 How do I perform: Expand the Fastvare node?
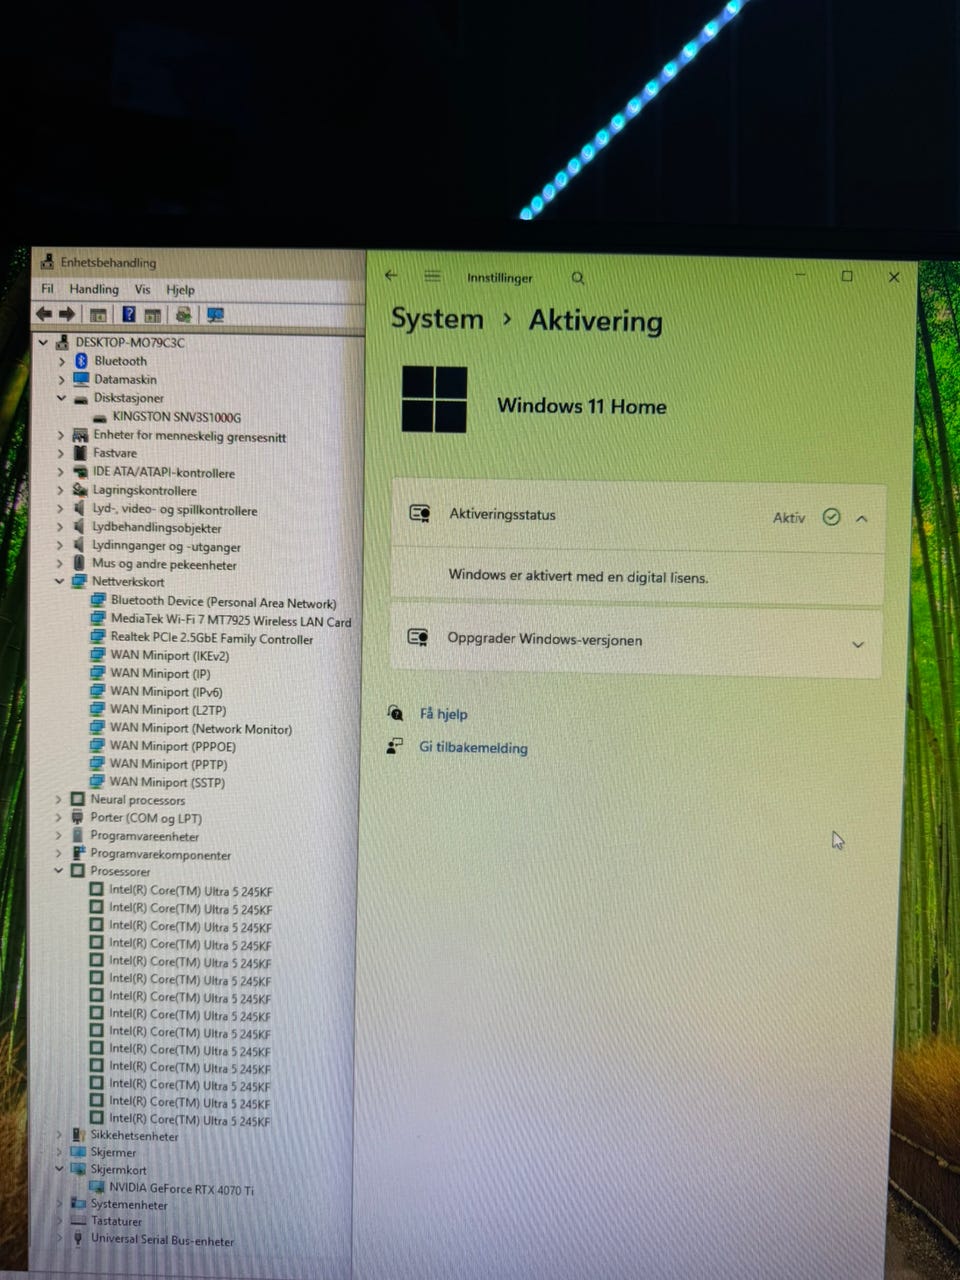coord(61,453)
